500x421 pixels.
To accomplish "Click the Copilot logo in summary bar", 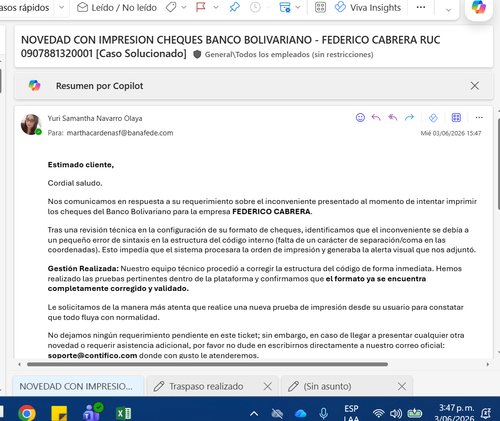I will (34, 86).
